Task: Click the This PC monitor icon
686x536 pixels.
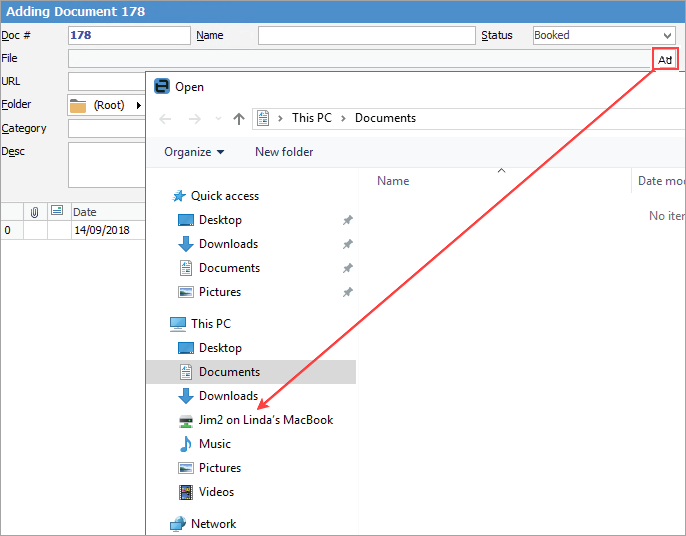Action: click(178, 324)
